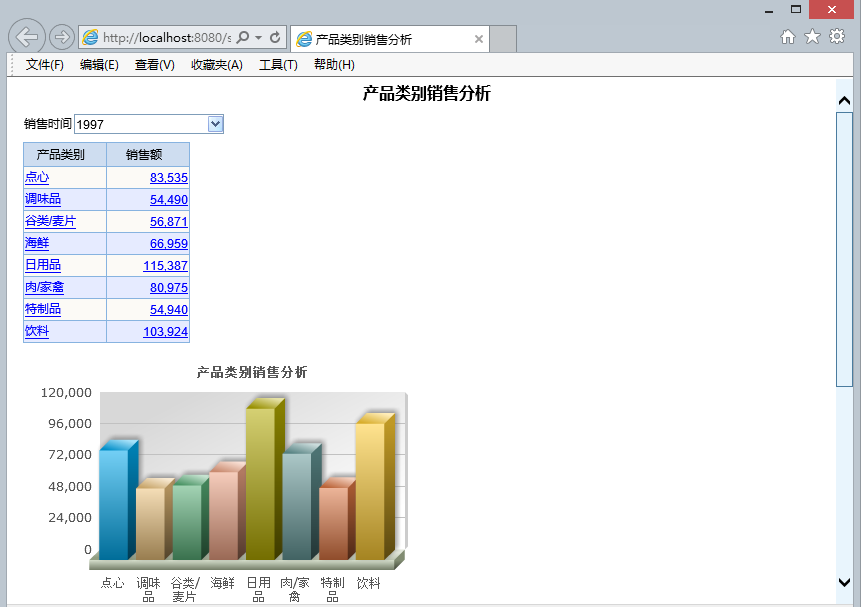Click the 调味品 category link
Image resolution: width=861 pixels, height=607 pixels.
pos(43,199)
